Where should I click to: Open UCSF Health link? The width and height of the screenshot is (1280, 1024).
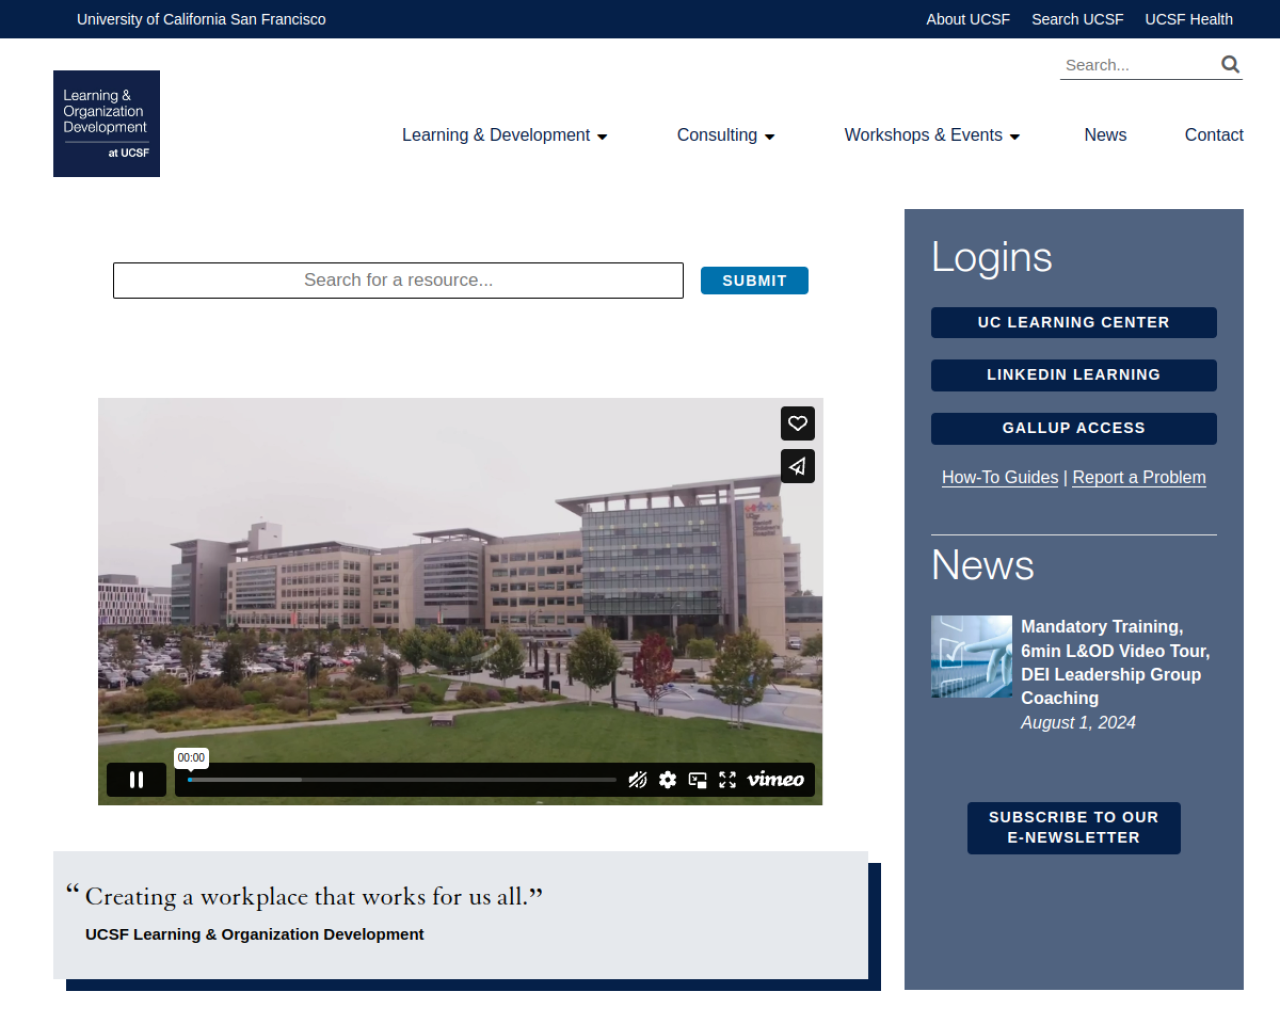(x=1188, y=19)
